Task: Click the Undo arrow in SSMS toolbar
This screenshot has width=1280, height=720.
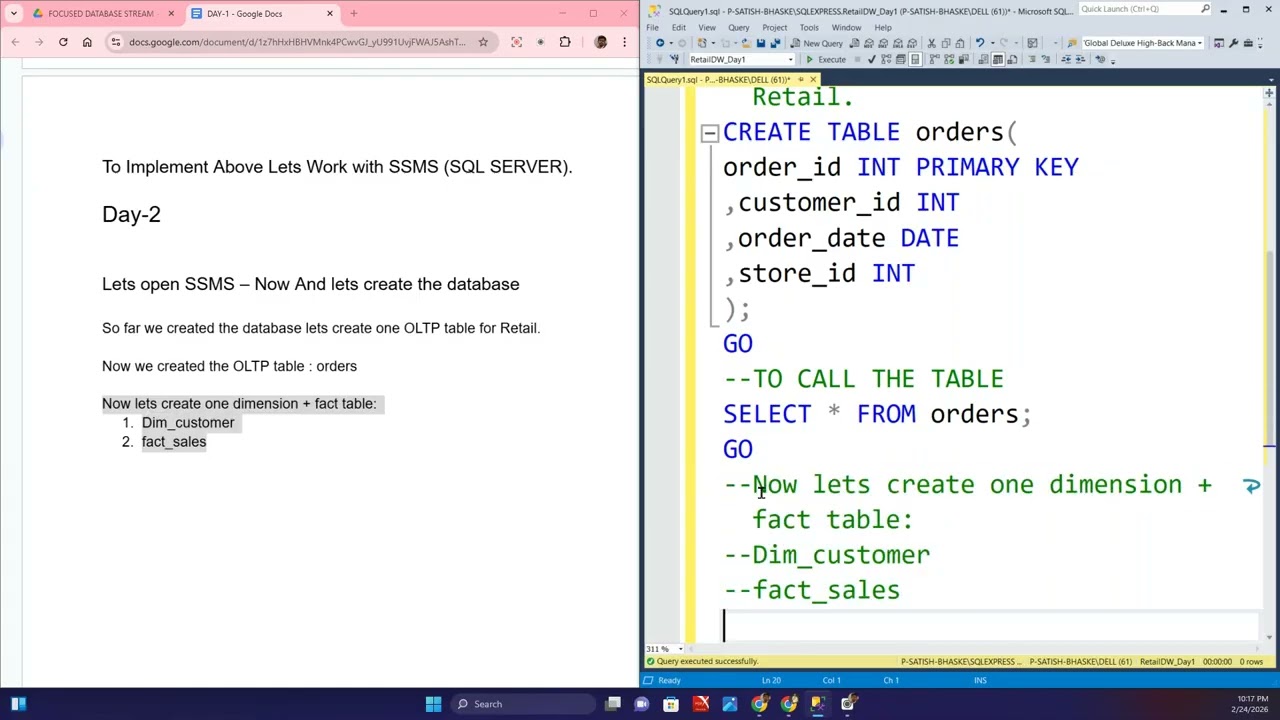Action: (x=980, y=43)
